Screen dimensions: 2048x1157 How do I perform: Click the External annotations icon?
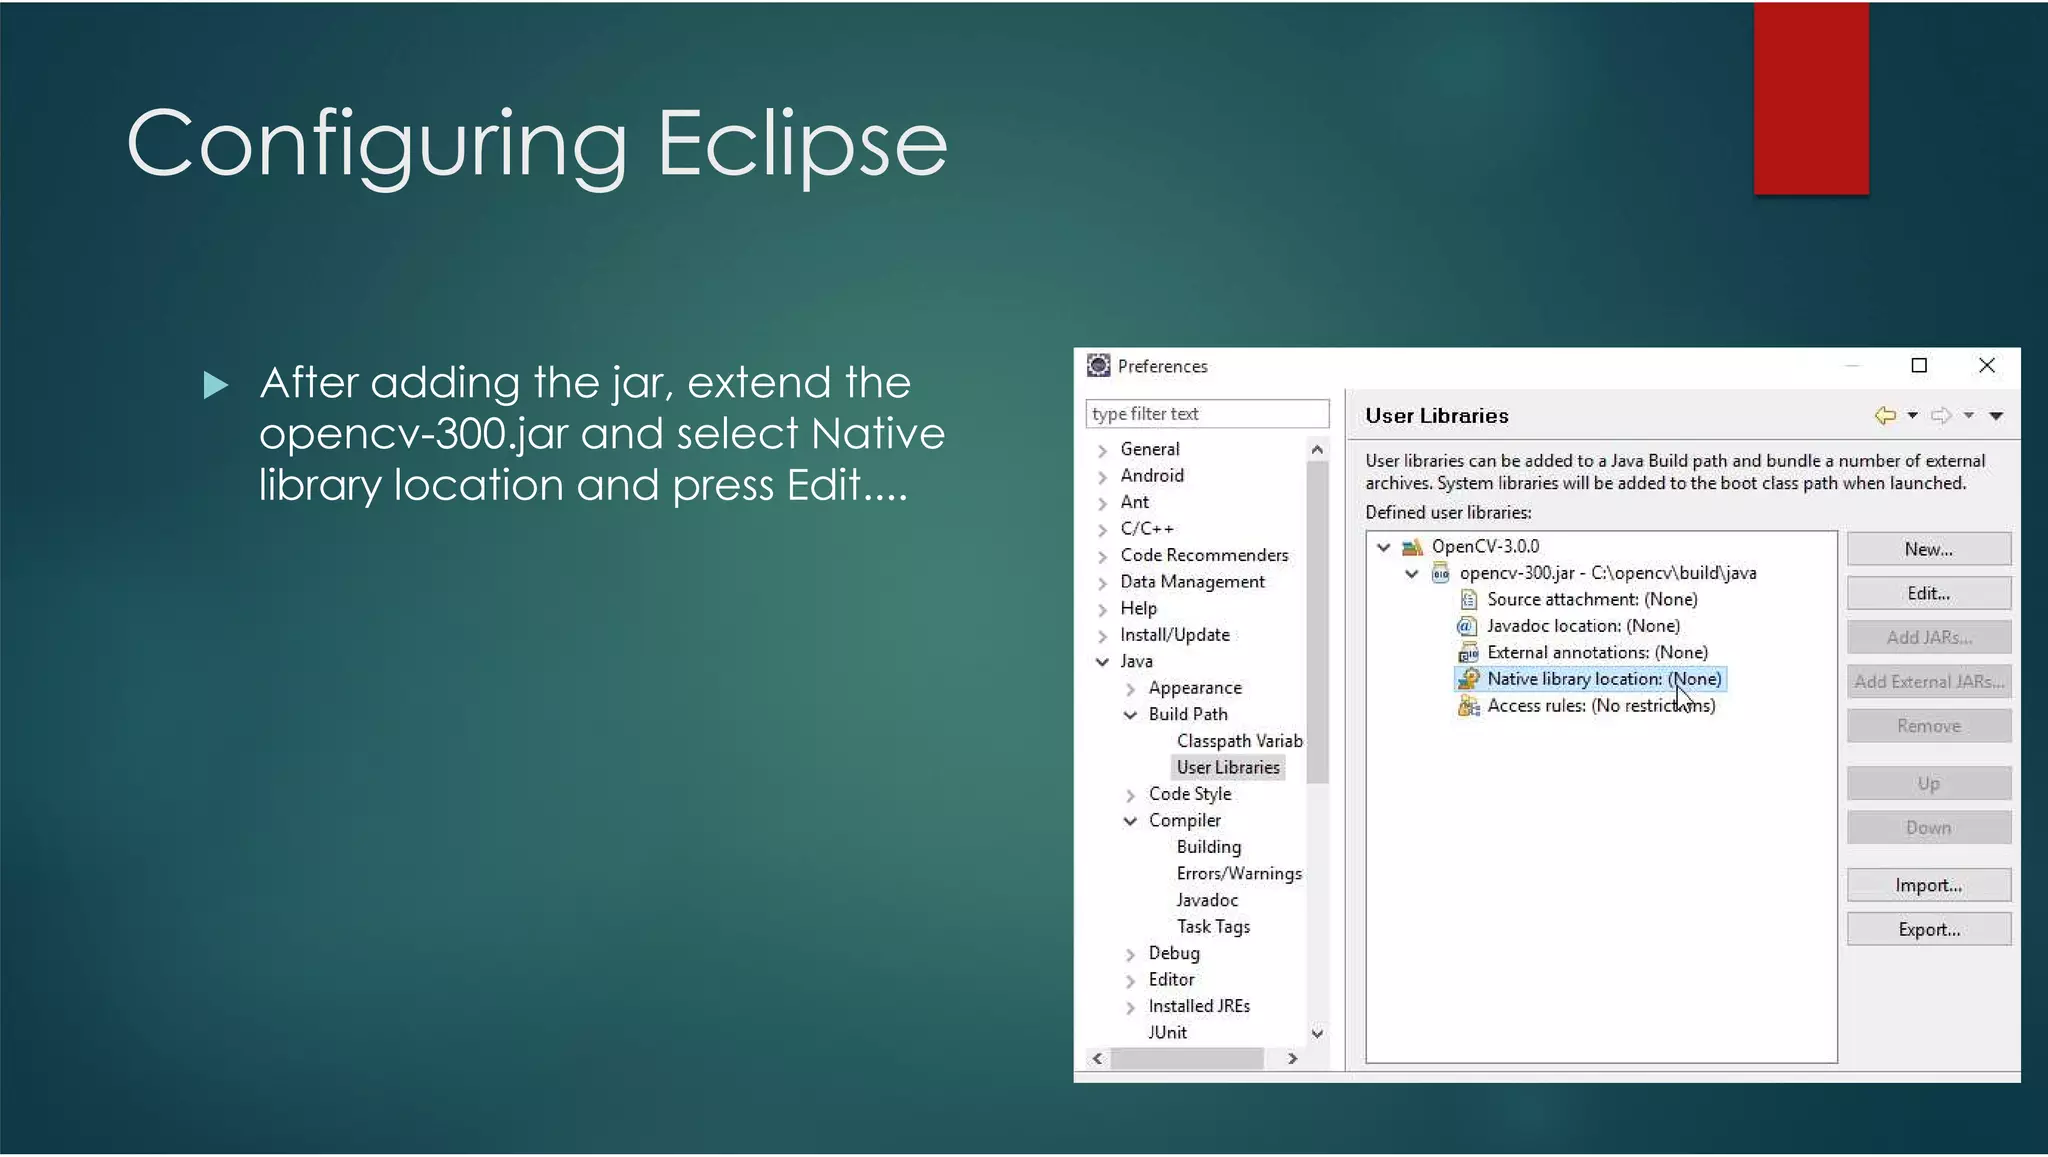1468,653
